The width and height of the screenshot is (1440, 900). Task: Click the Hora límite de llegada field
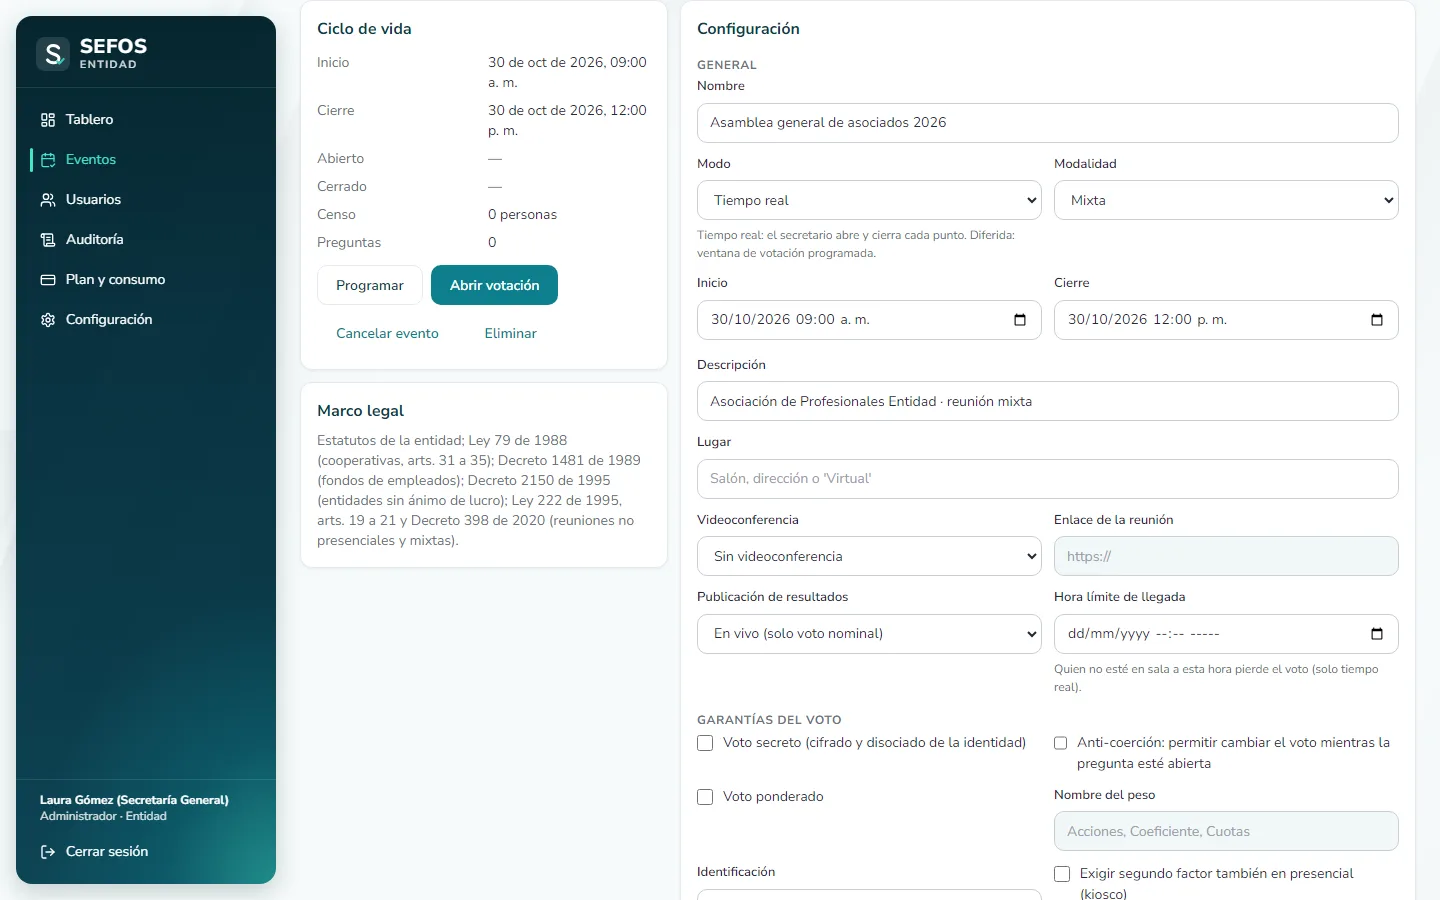[1226, 634]
